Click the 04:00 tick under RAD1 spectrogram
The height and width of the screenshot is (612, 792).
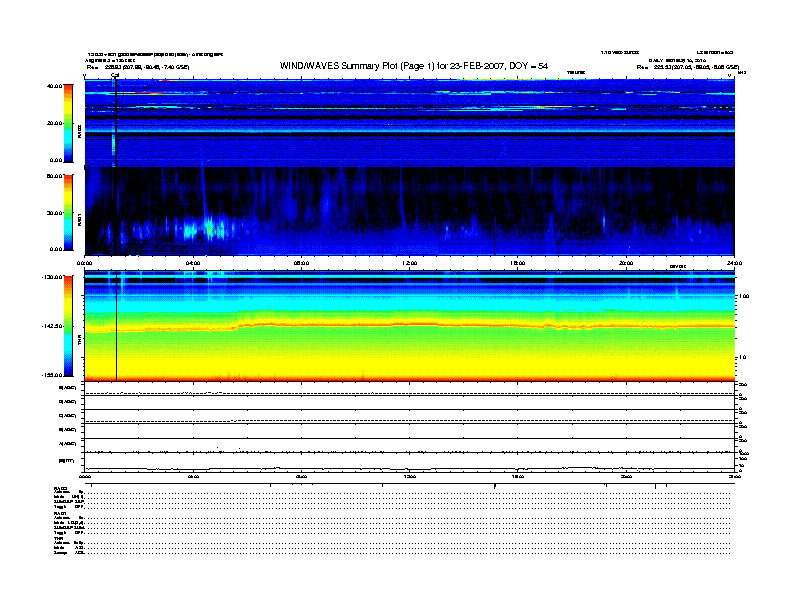pos(193,263)
